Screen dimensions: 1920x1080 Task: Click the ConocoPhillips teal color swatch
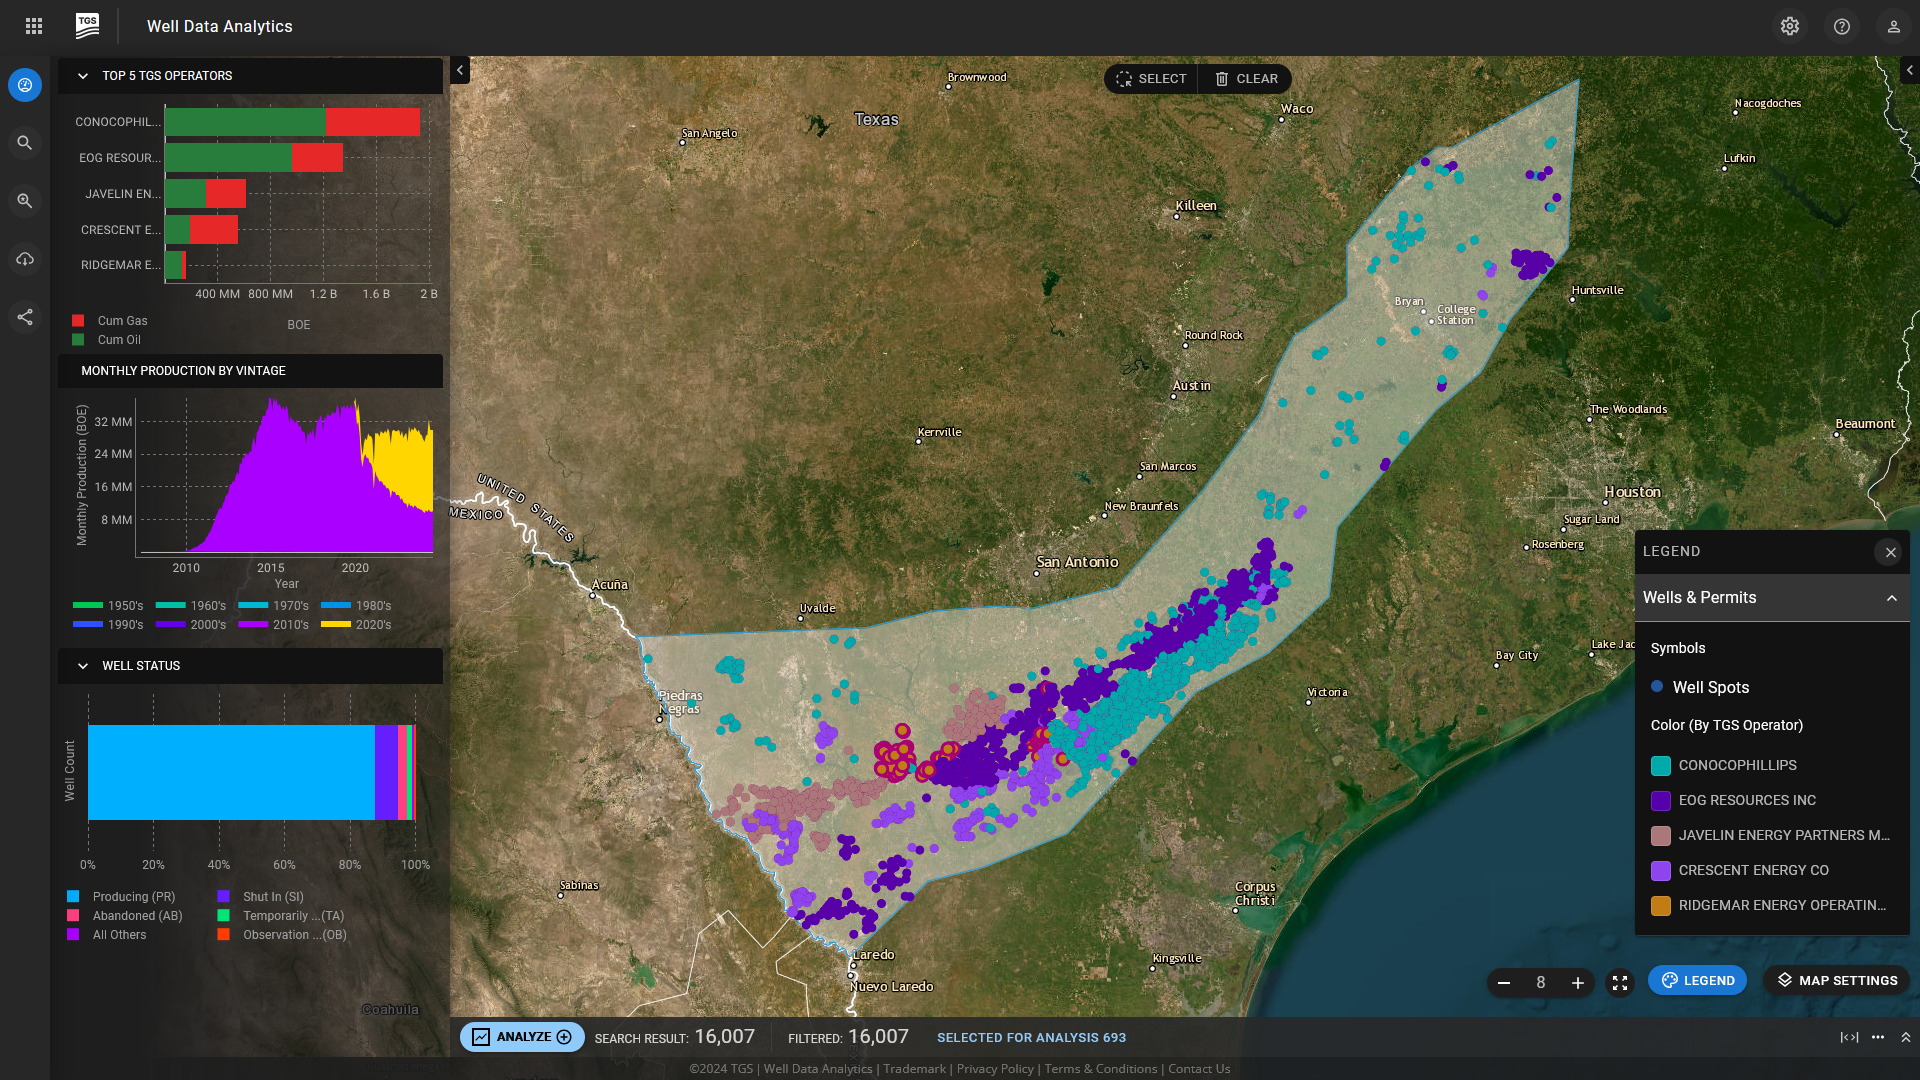point(1661,766)
